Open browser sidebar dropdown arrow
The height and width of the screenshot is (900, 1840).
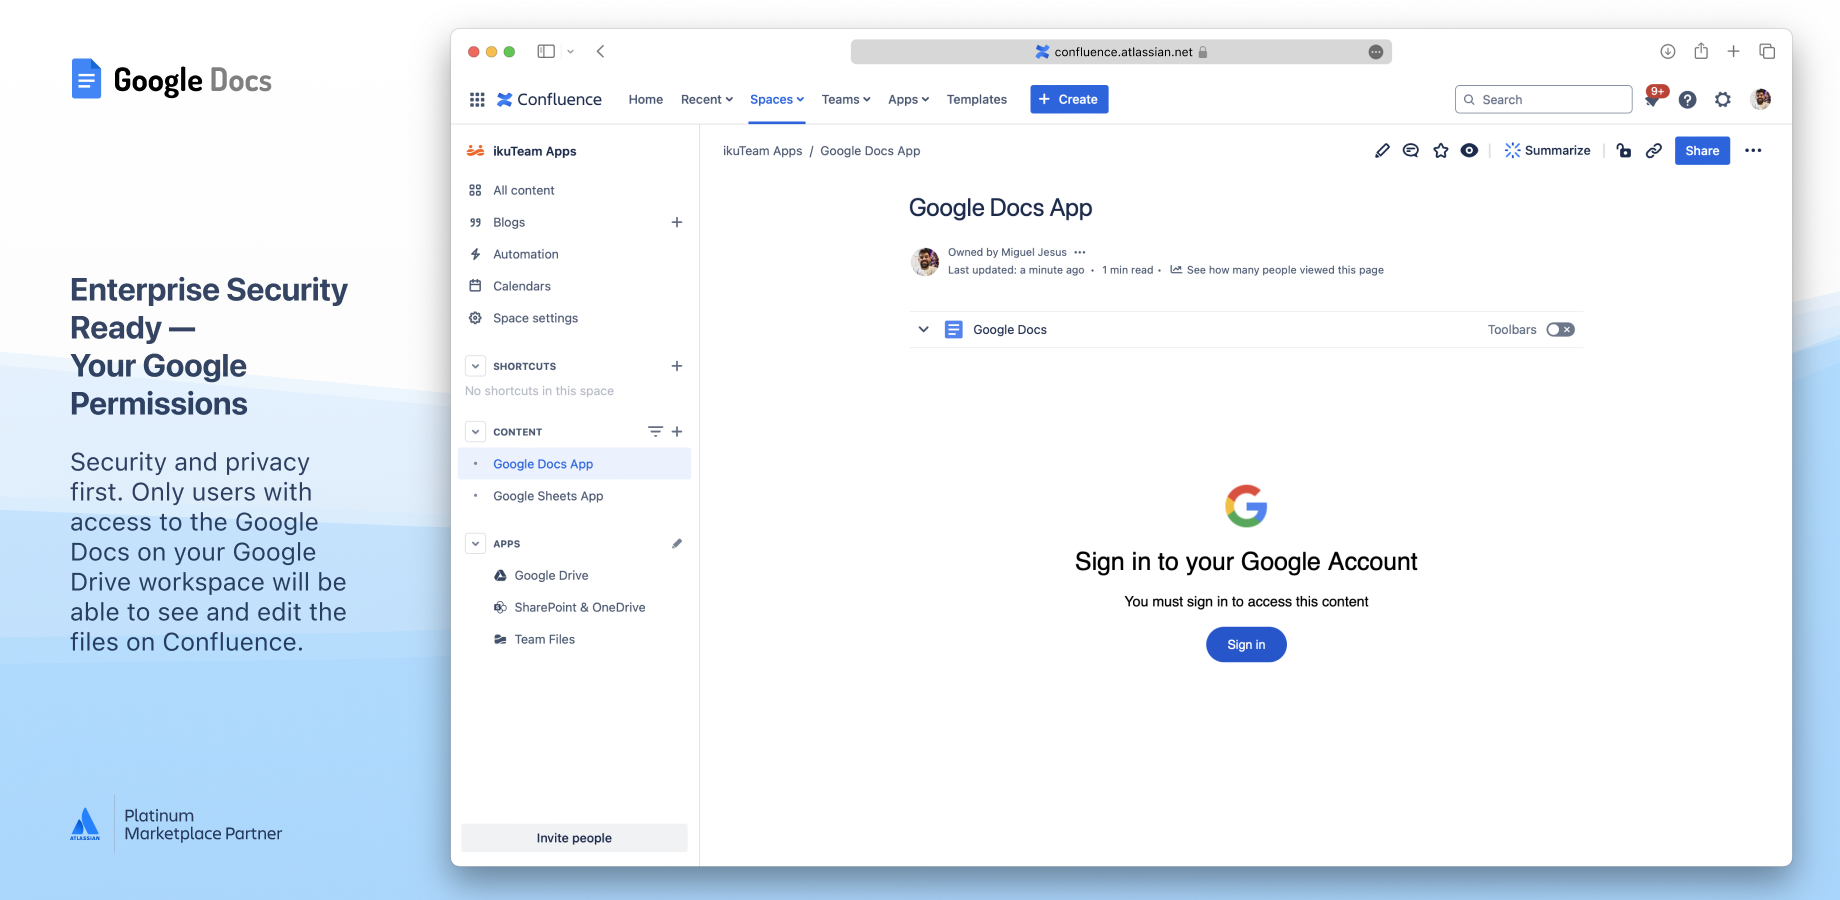pyautogui.click(x=571, y=51)
